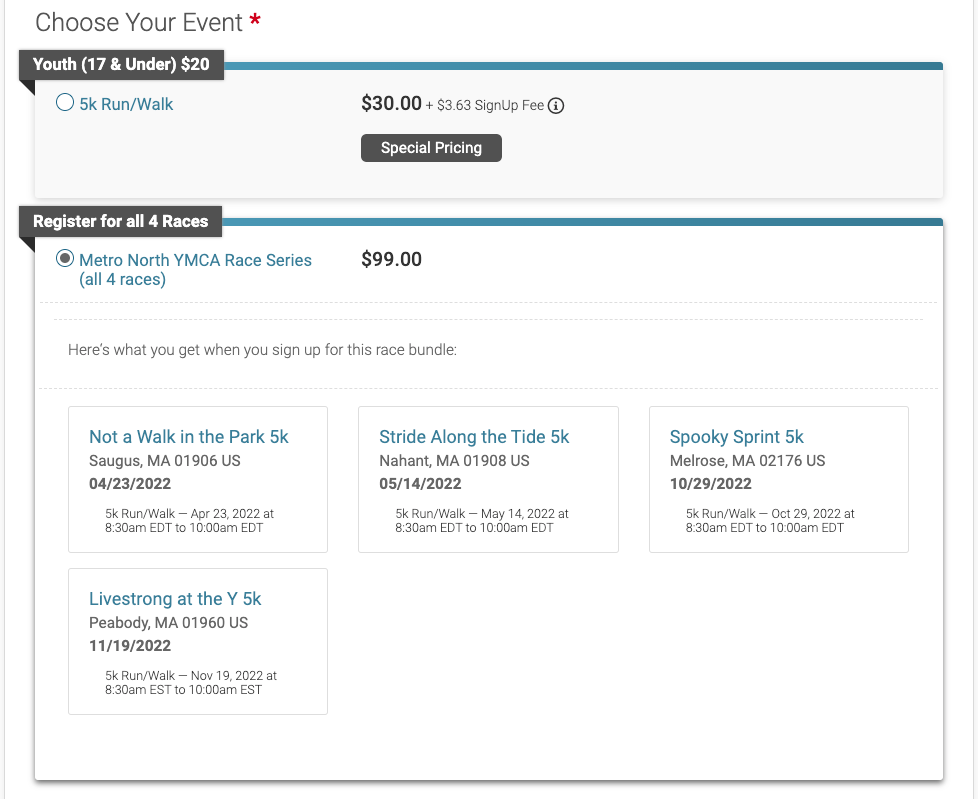978x799 pixels.
Task: Open Livestrong at the Y 5k link
Action: (175, 599)
